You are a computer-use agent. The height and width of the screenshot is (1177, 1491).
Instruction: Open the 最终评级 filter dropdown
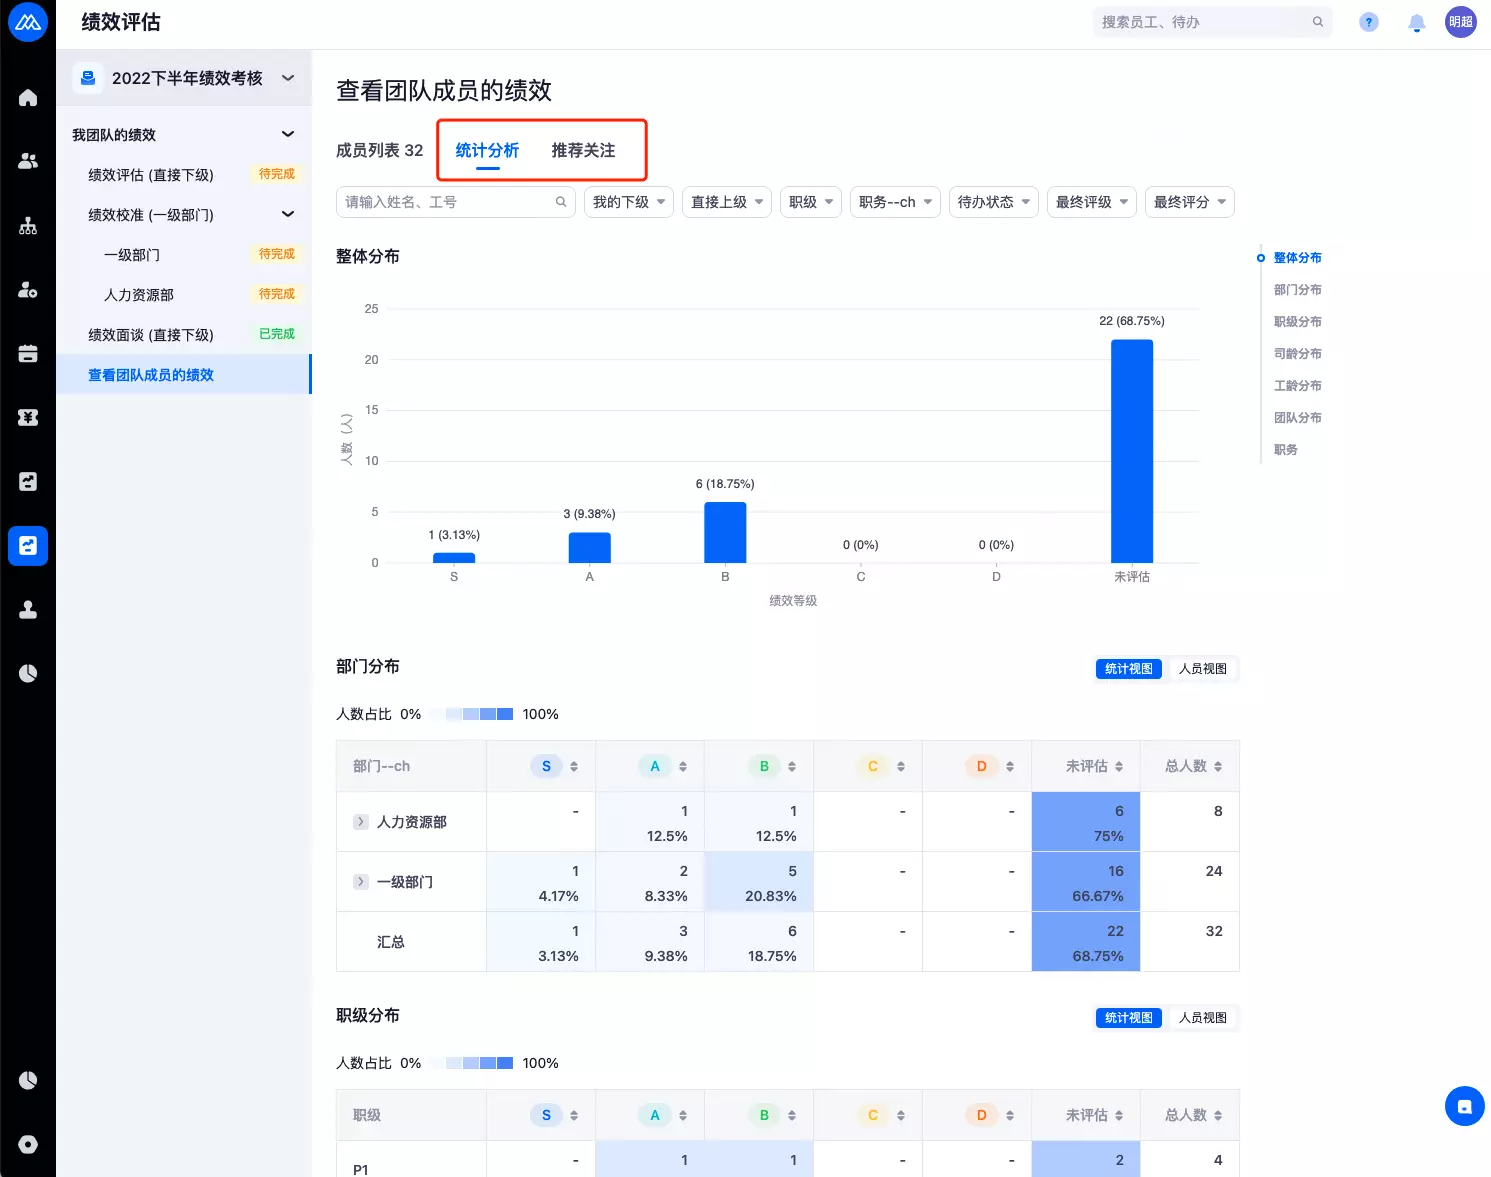coord(1092,202)
